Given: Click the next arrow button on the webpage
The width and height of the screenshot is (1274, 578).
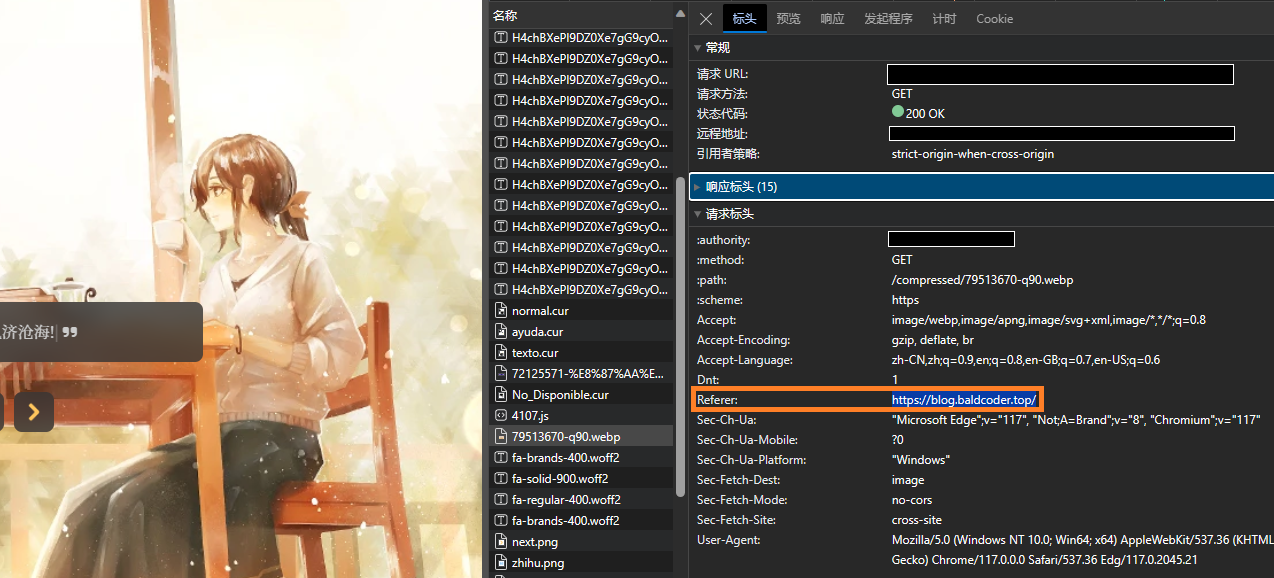Looking at the screenshot, I should (x=33, y=411).
